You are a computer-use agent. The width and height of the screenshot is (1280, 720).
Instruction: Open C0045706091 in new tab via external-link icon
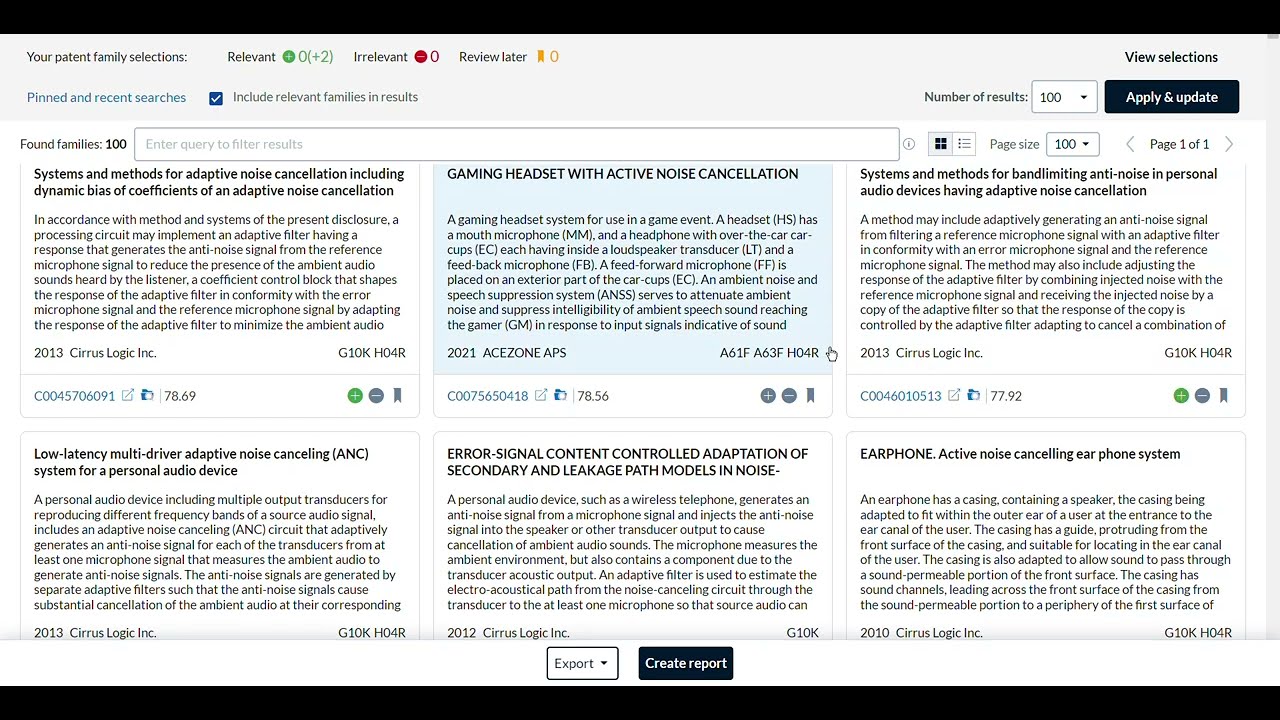coord(128,396)
